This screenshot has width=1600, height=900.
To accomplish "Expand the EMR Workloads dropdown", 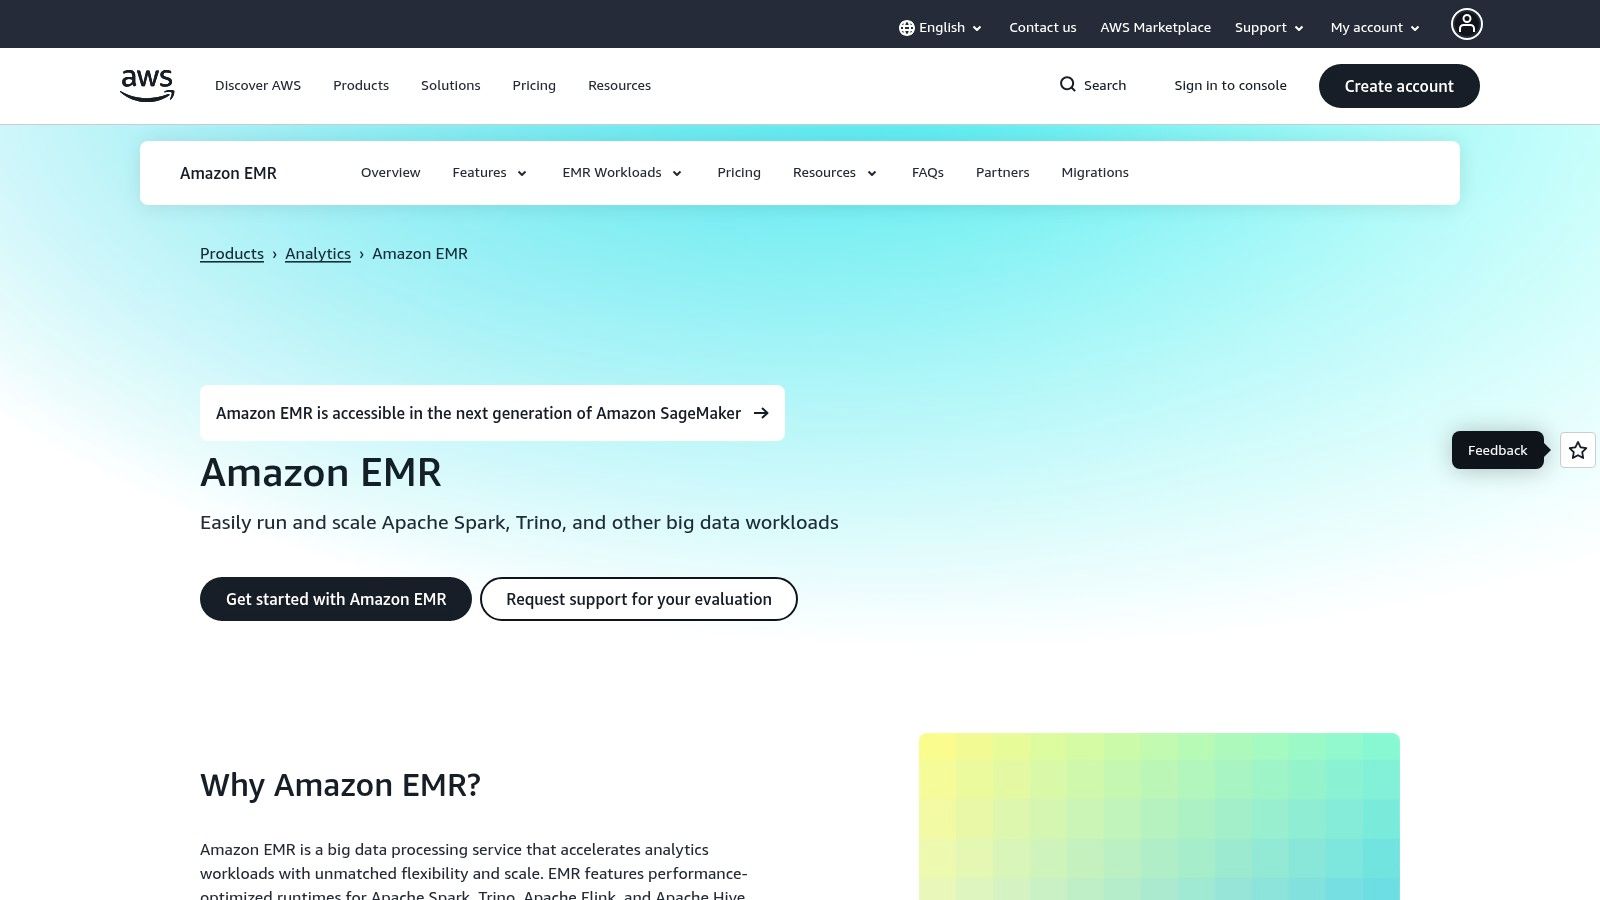I will pyautogui.click(x=620, y=172).
